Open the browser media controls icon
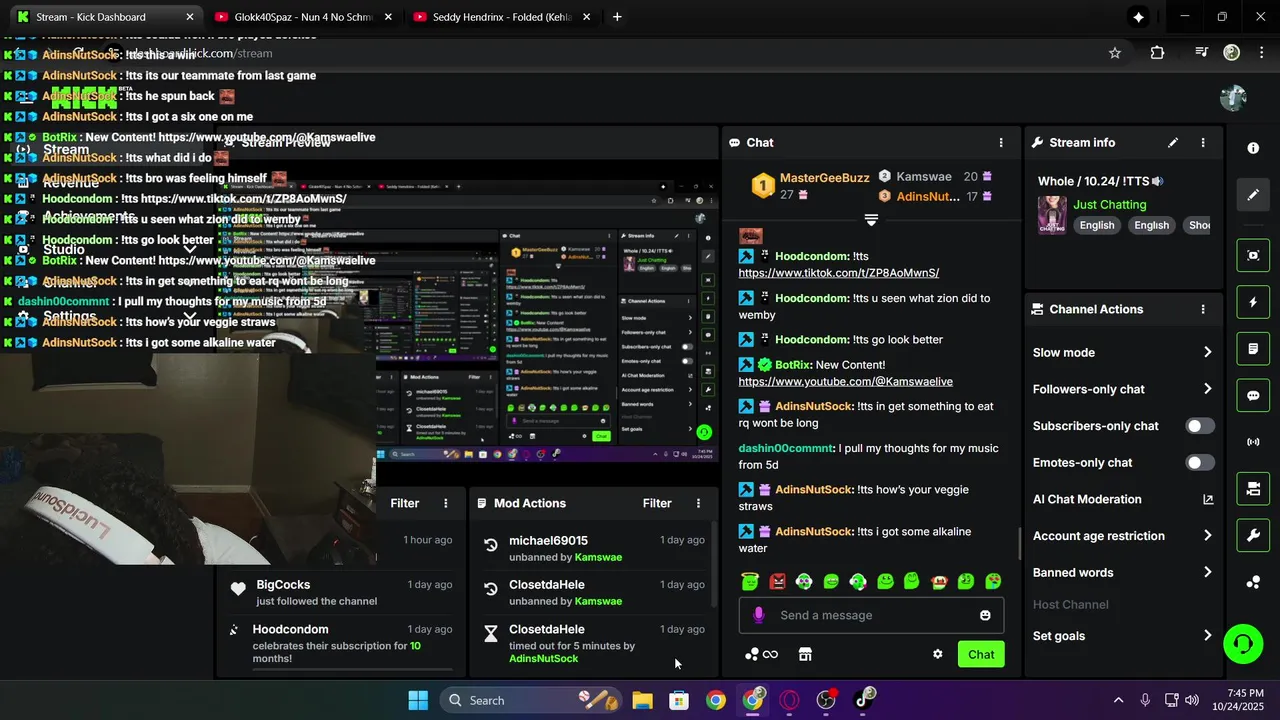The image size is (1280, 720). point(1201,53)
